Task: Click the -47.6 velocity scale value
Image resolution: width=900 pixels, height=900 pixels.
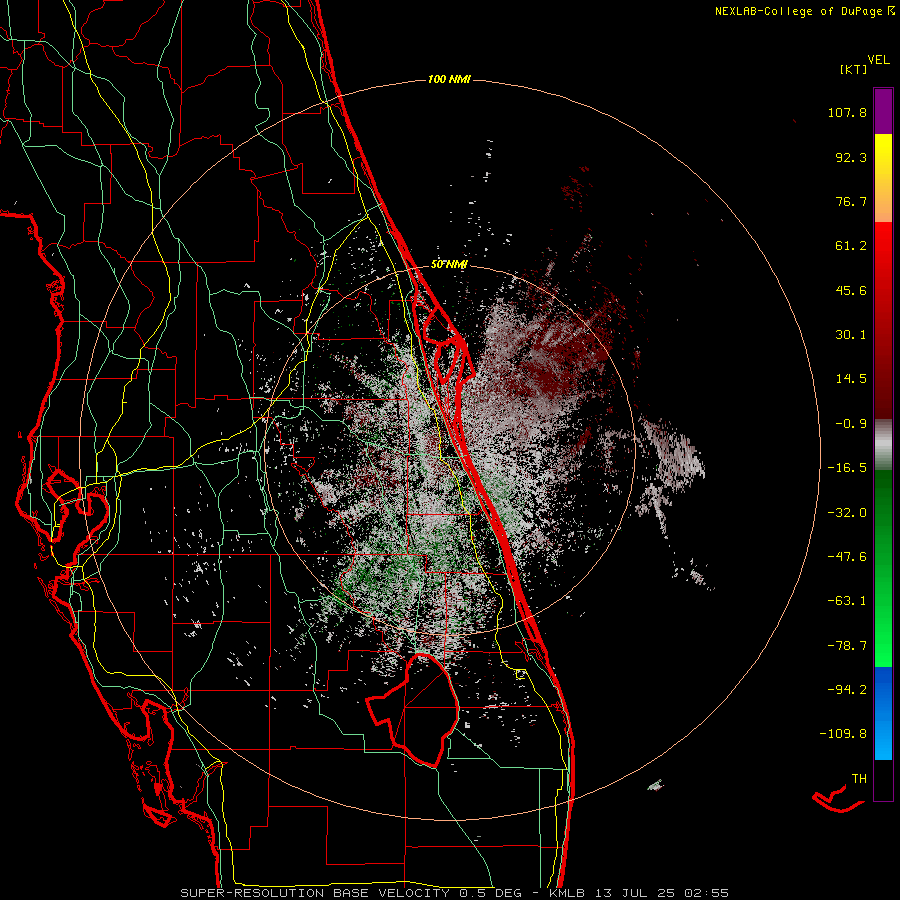Action: pyautogui.click(x=847, y=557)
